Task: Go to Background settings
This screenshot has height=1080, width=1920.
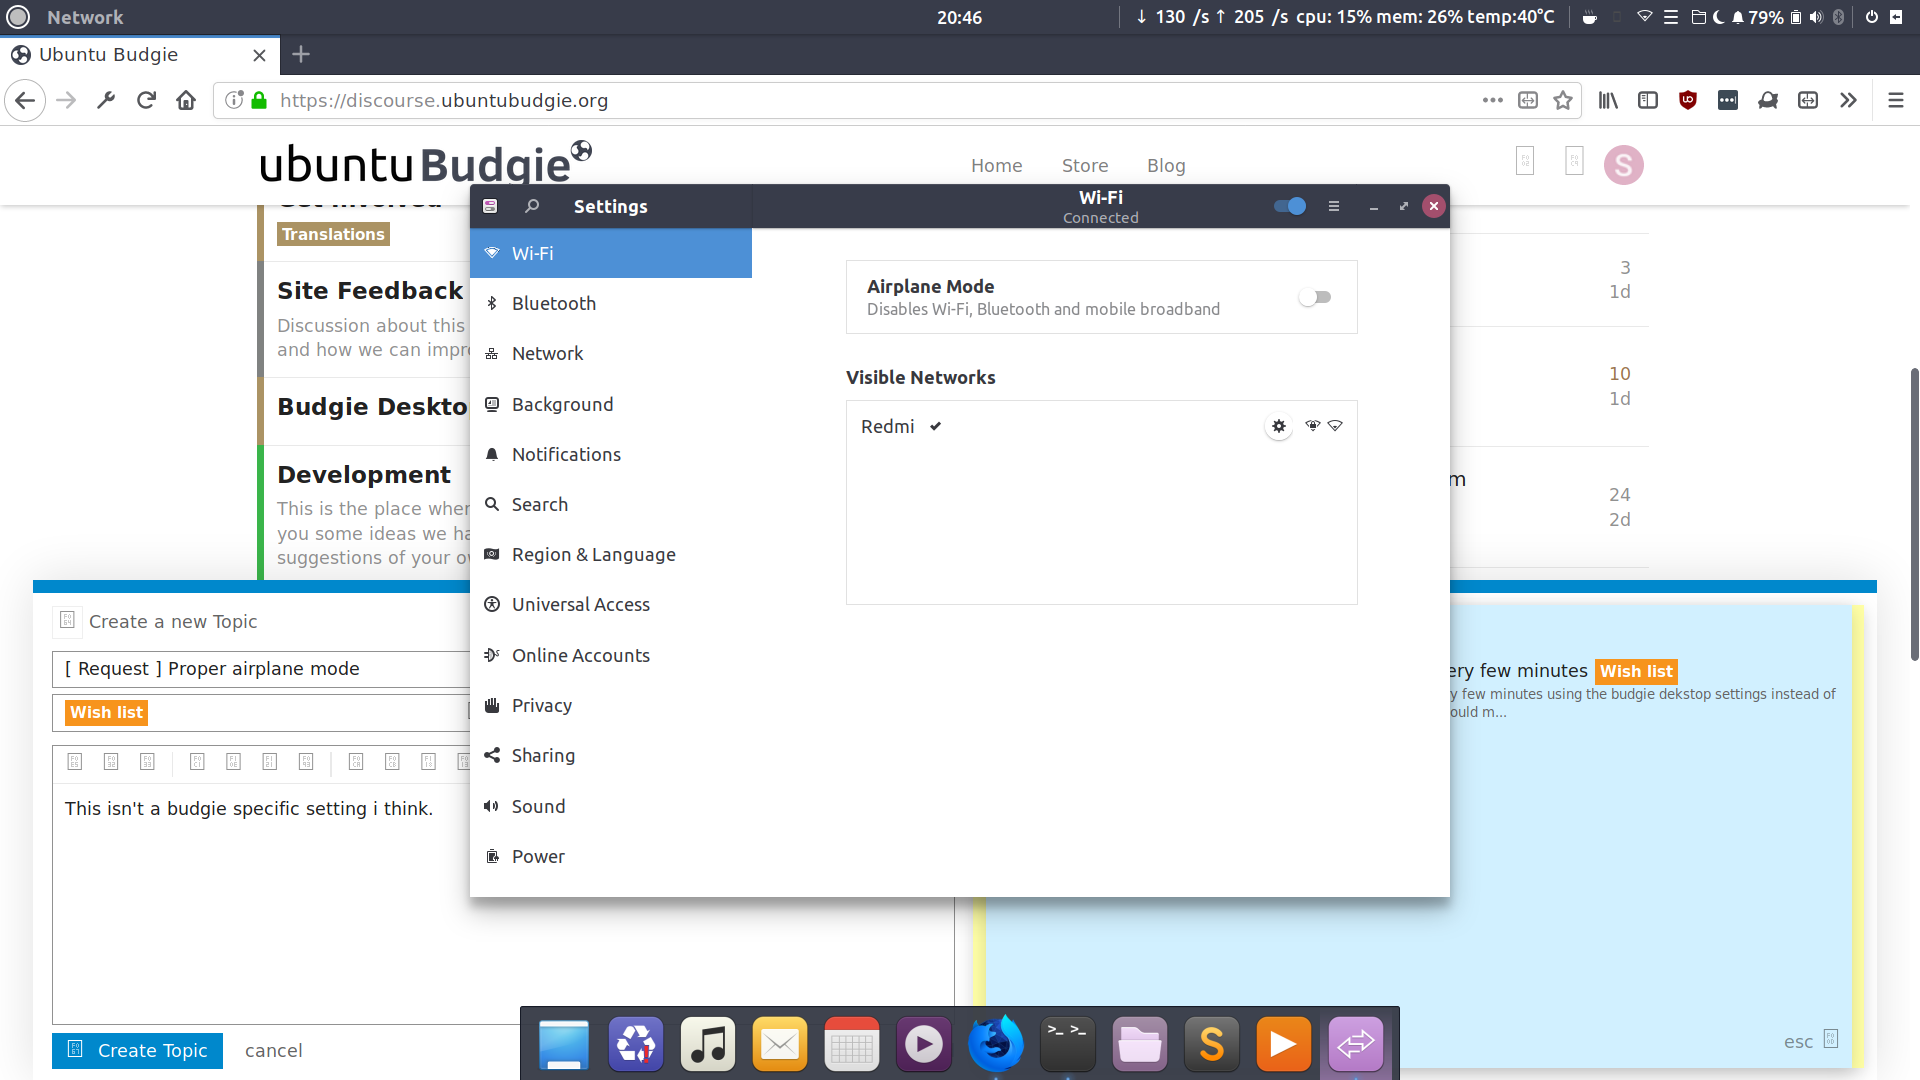Action: pos(611,404)
